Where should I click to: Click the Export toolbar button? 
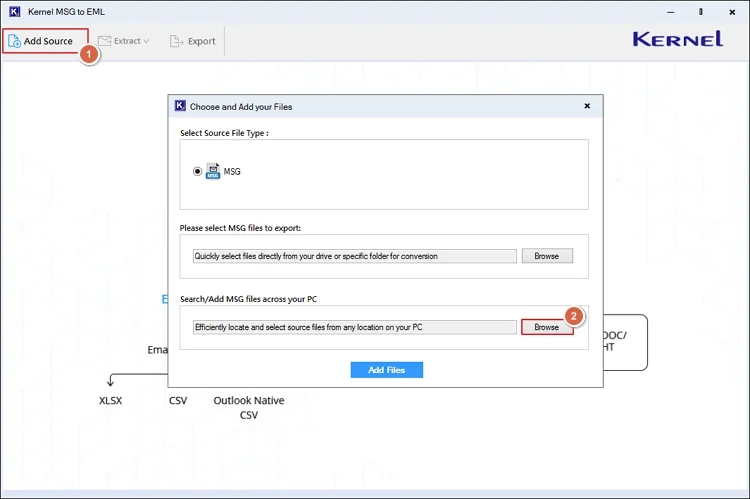(x=193, y=41)
